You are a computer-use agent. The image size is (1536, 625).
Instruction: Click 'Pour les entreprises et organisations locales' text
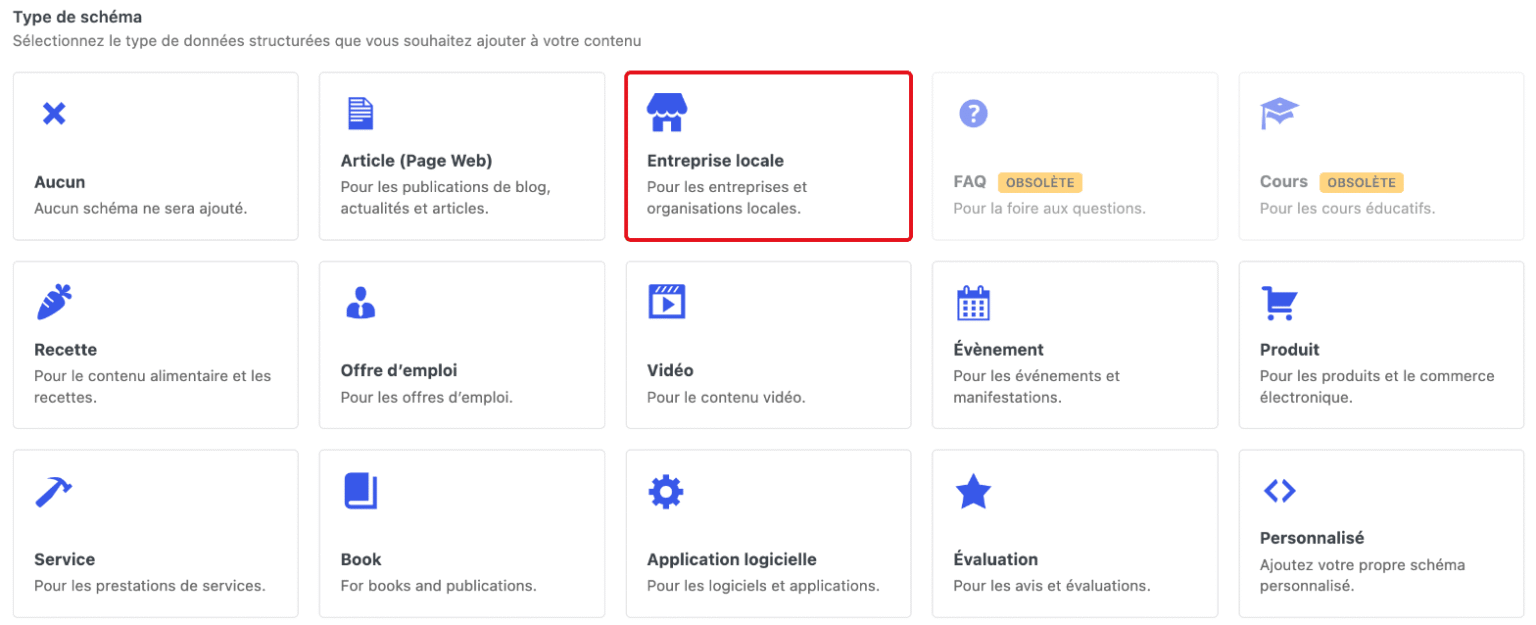click(x=727, y=198)
